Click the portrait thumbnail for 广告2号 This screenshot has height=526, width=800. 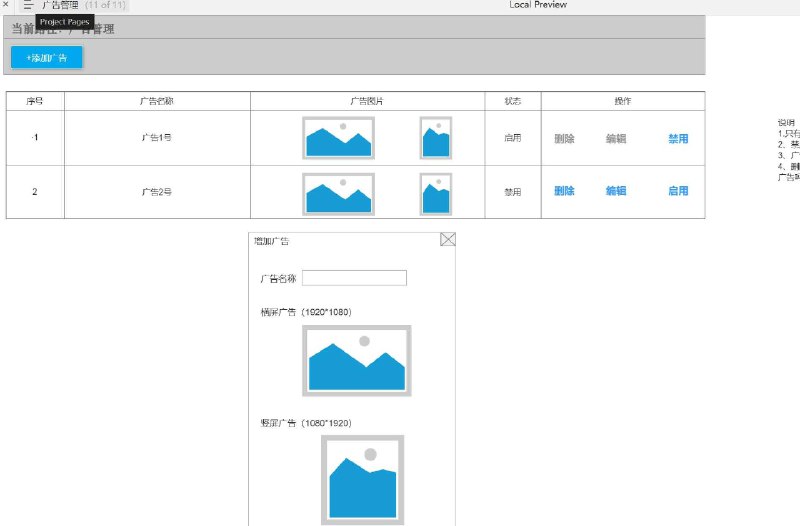(x=436, y=194)
